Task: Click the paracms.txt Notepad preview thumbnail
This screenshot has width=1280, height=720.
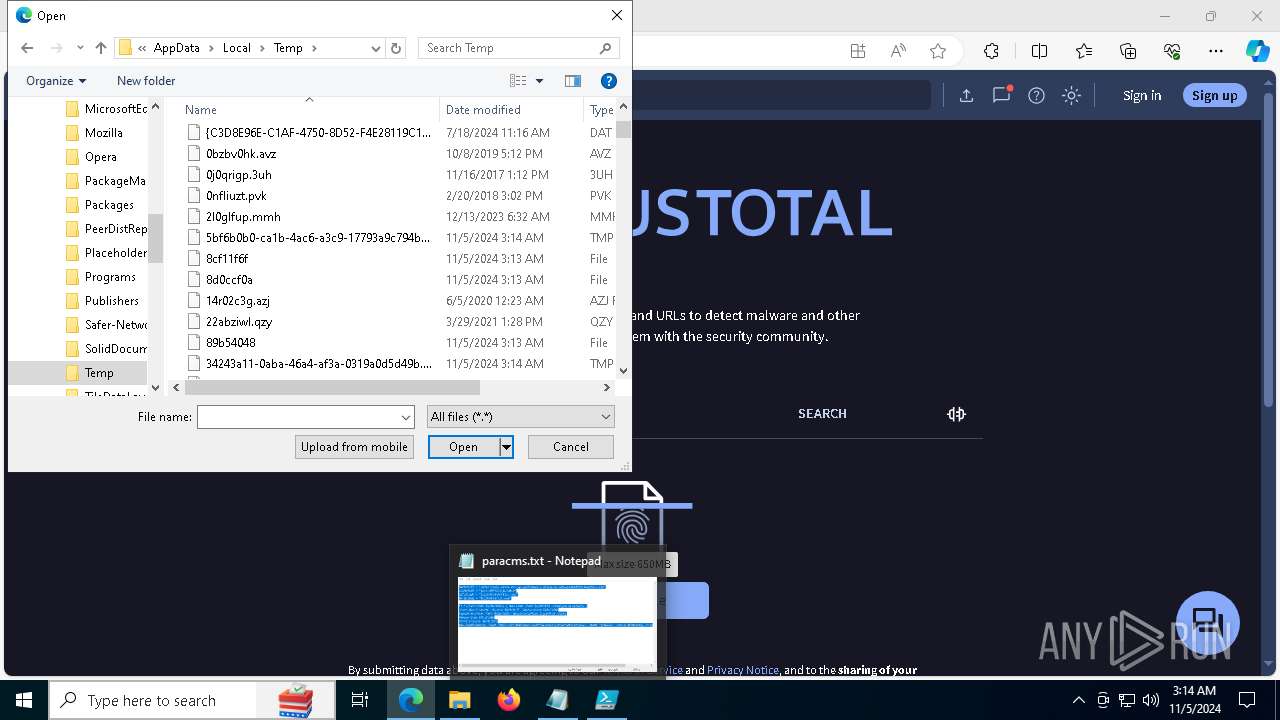Action: pos(557,622)
